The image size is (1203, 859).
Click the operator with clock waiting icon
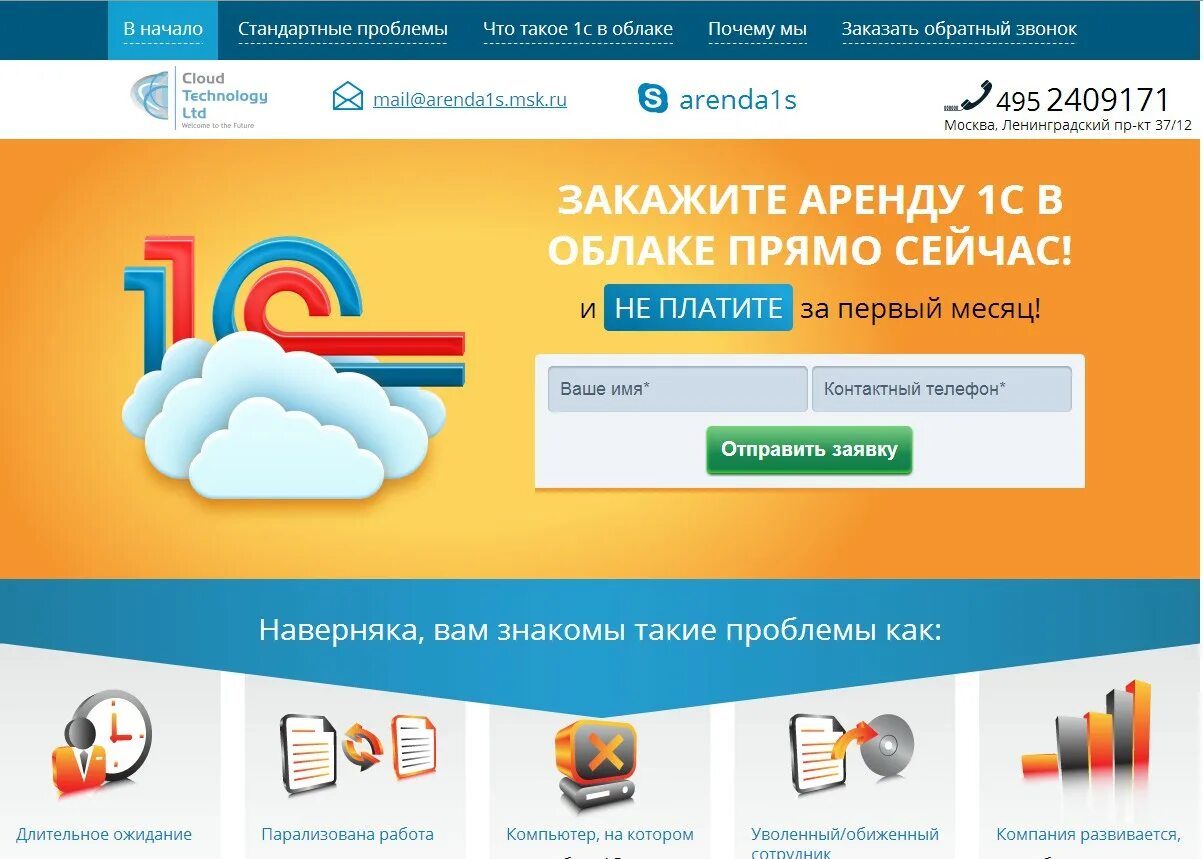(102, 743)
